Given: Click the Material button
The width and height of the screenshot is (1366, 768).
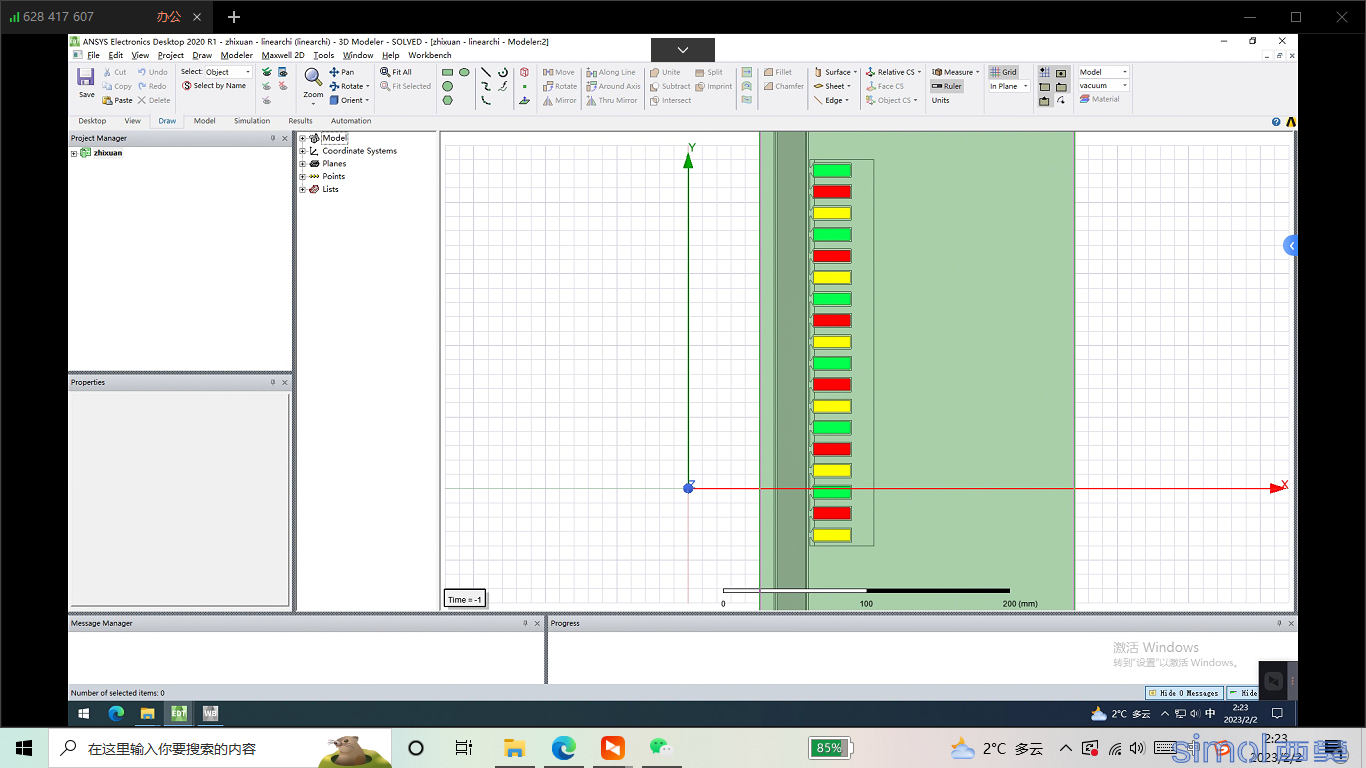Looking at the screenshot, I should 1100,99.
